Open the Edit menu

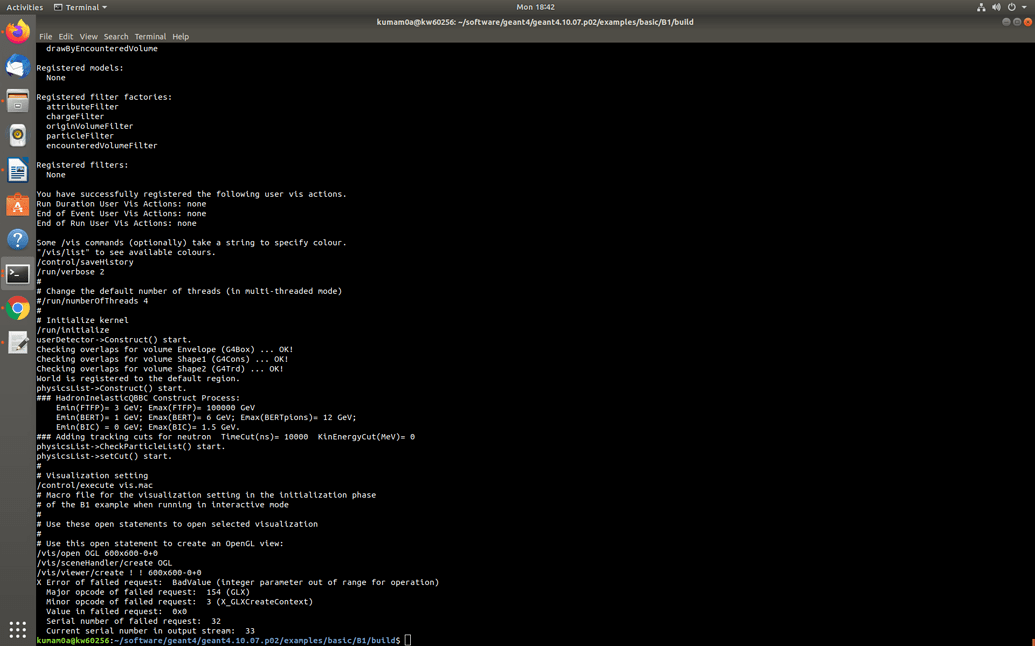click(65, 37)
